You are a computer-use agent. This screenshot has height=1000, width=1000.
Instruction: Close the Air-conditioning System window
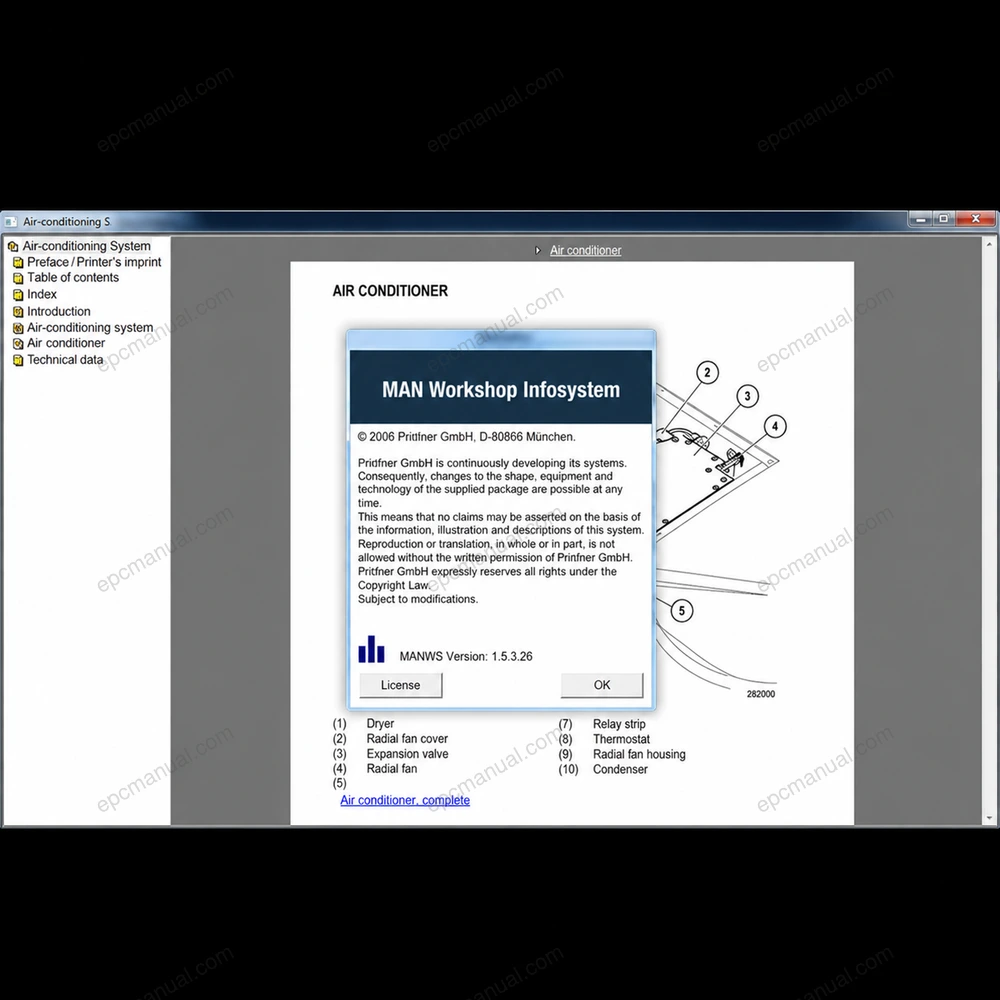(x=975, y=219)
